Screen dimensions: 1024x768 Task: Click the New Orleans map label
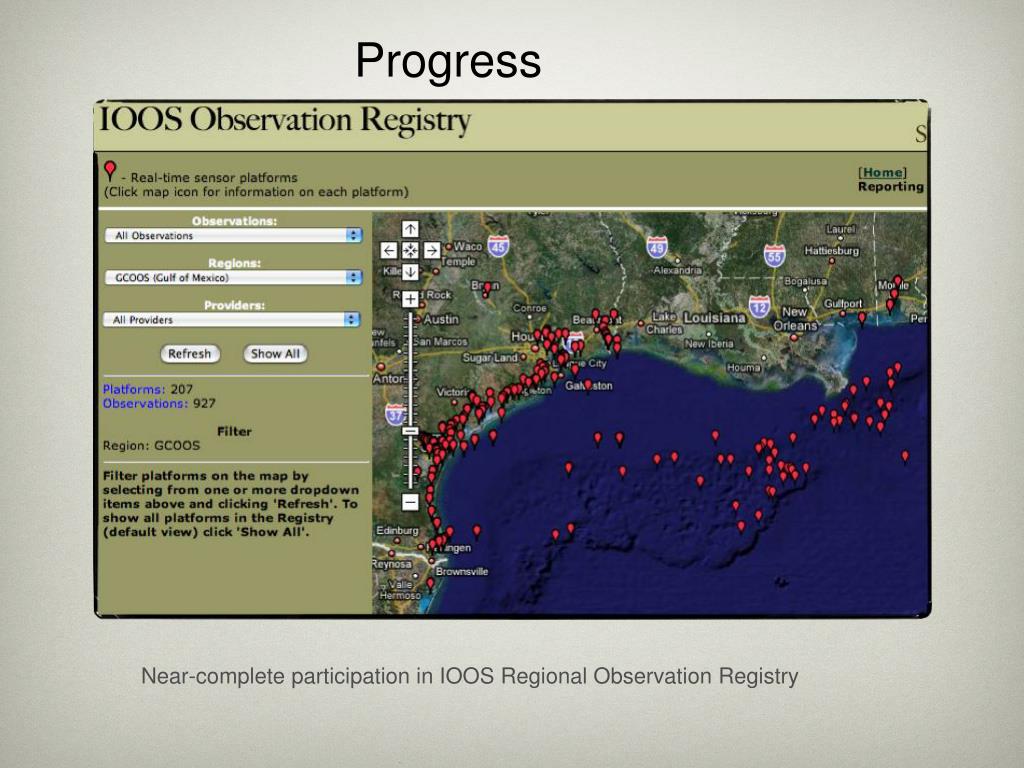795,319
